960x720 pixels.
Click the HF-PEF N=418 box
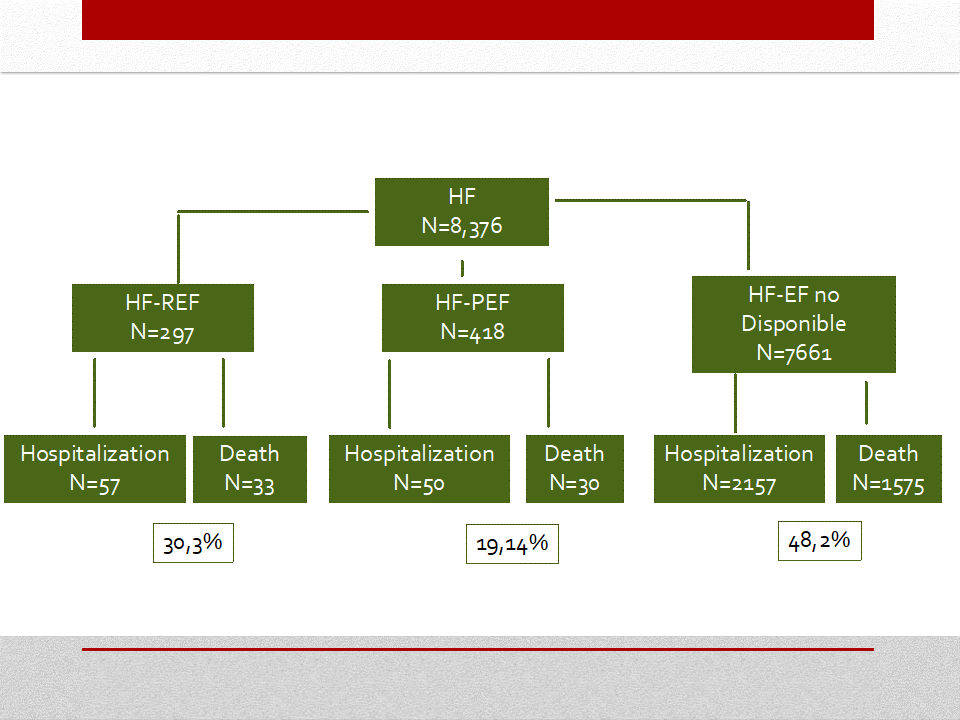[473, 318]
